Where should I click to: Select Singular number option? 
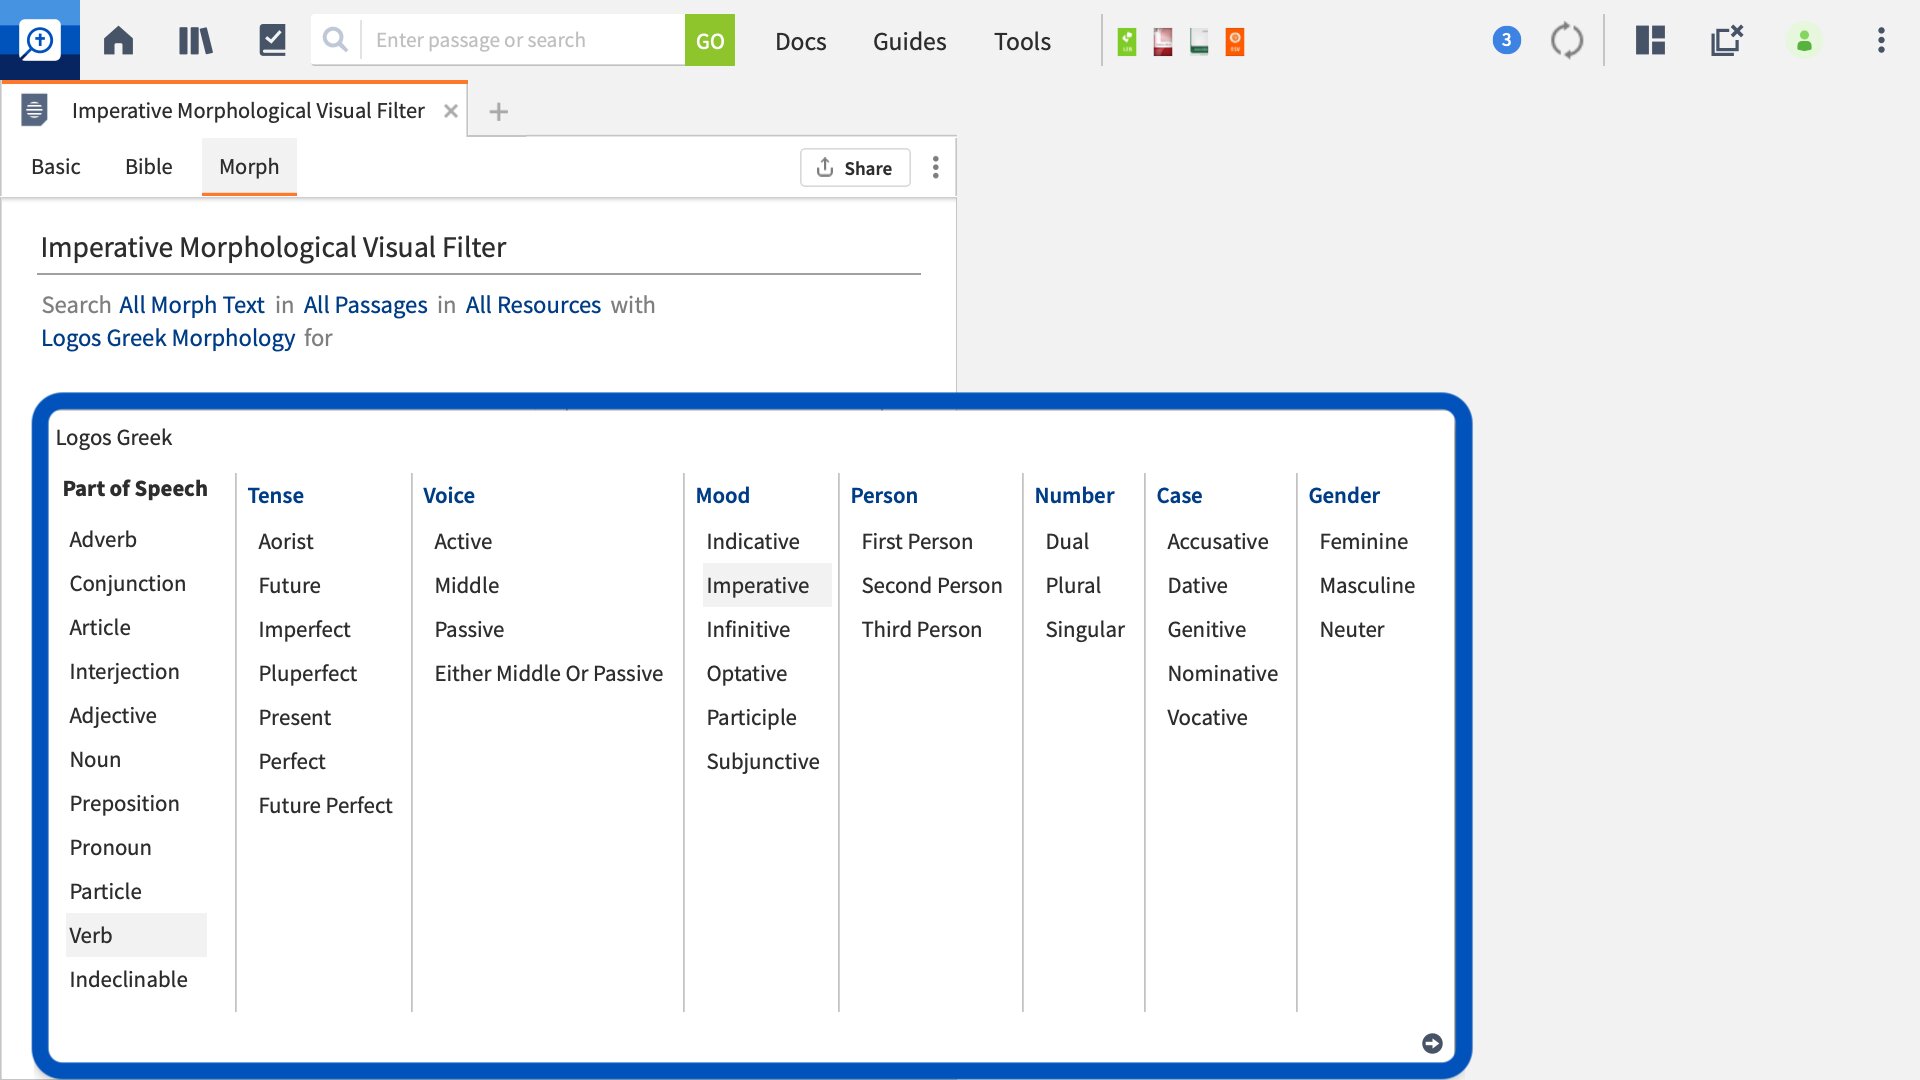(x=1085, y=629)
